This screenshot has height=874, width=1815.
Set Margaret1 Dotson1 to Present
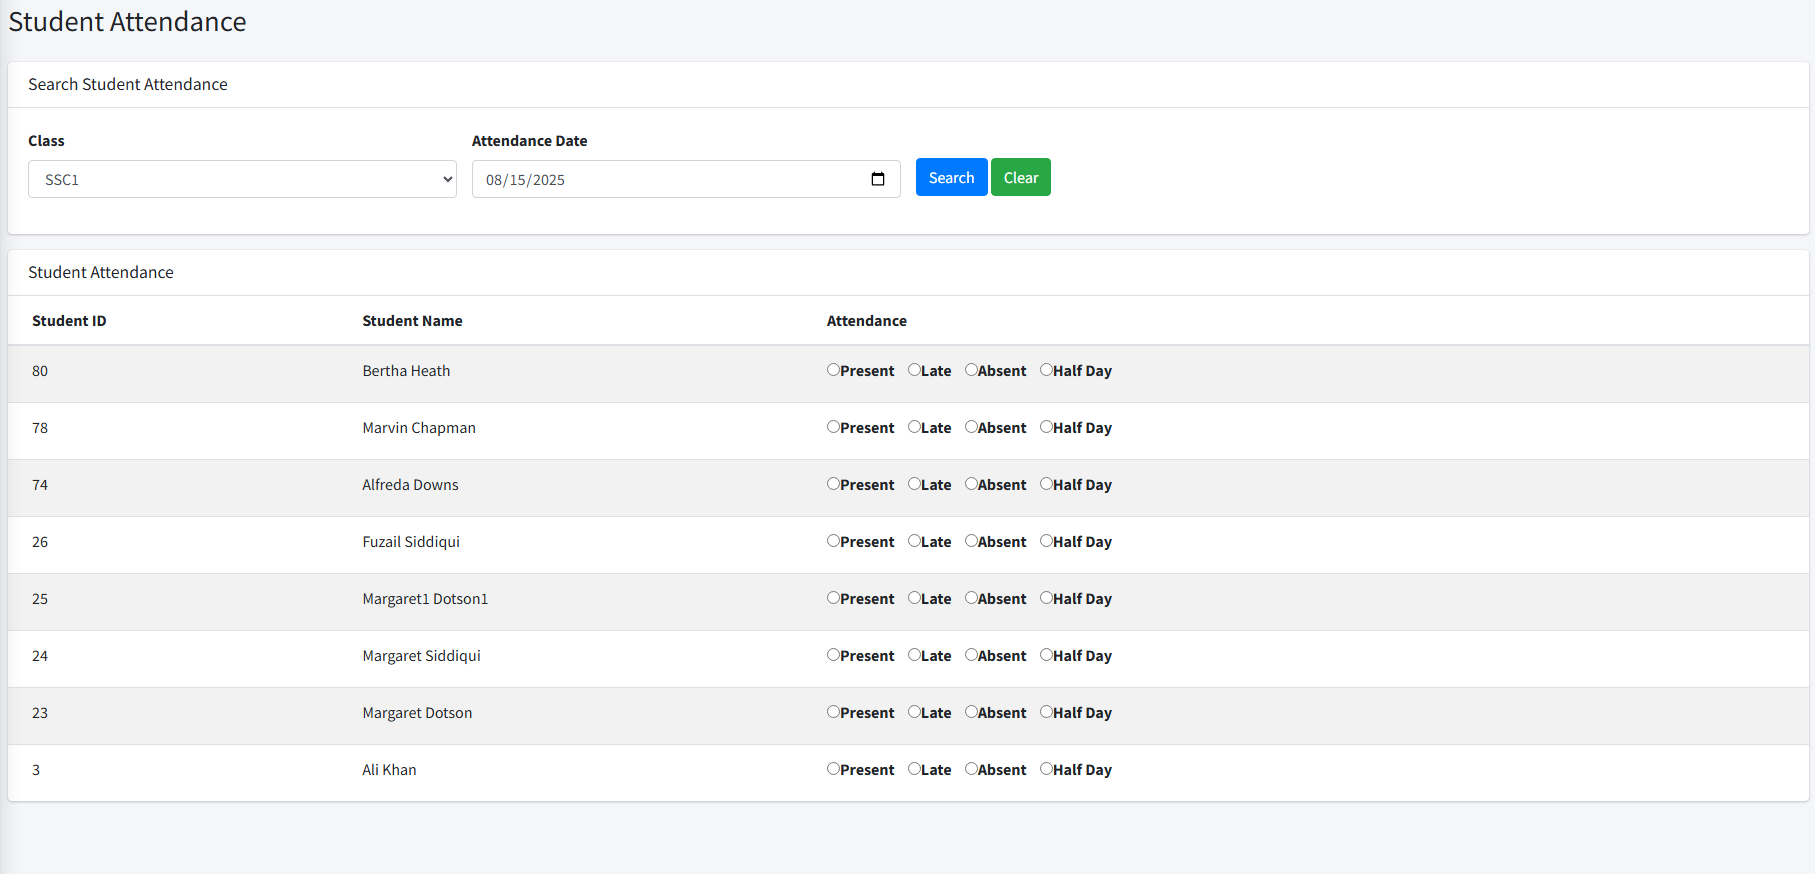[x=833, y=598]
